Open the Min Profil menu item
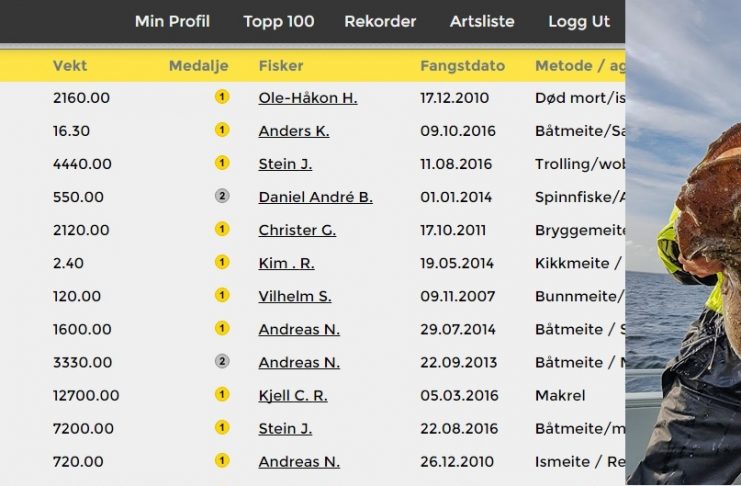 tap(172, 21)
